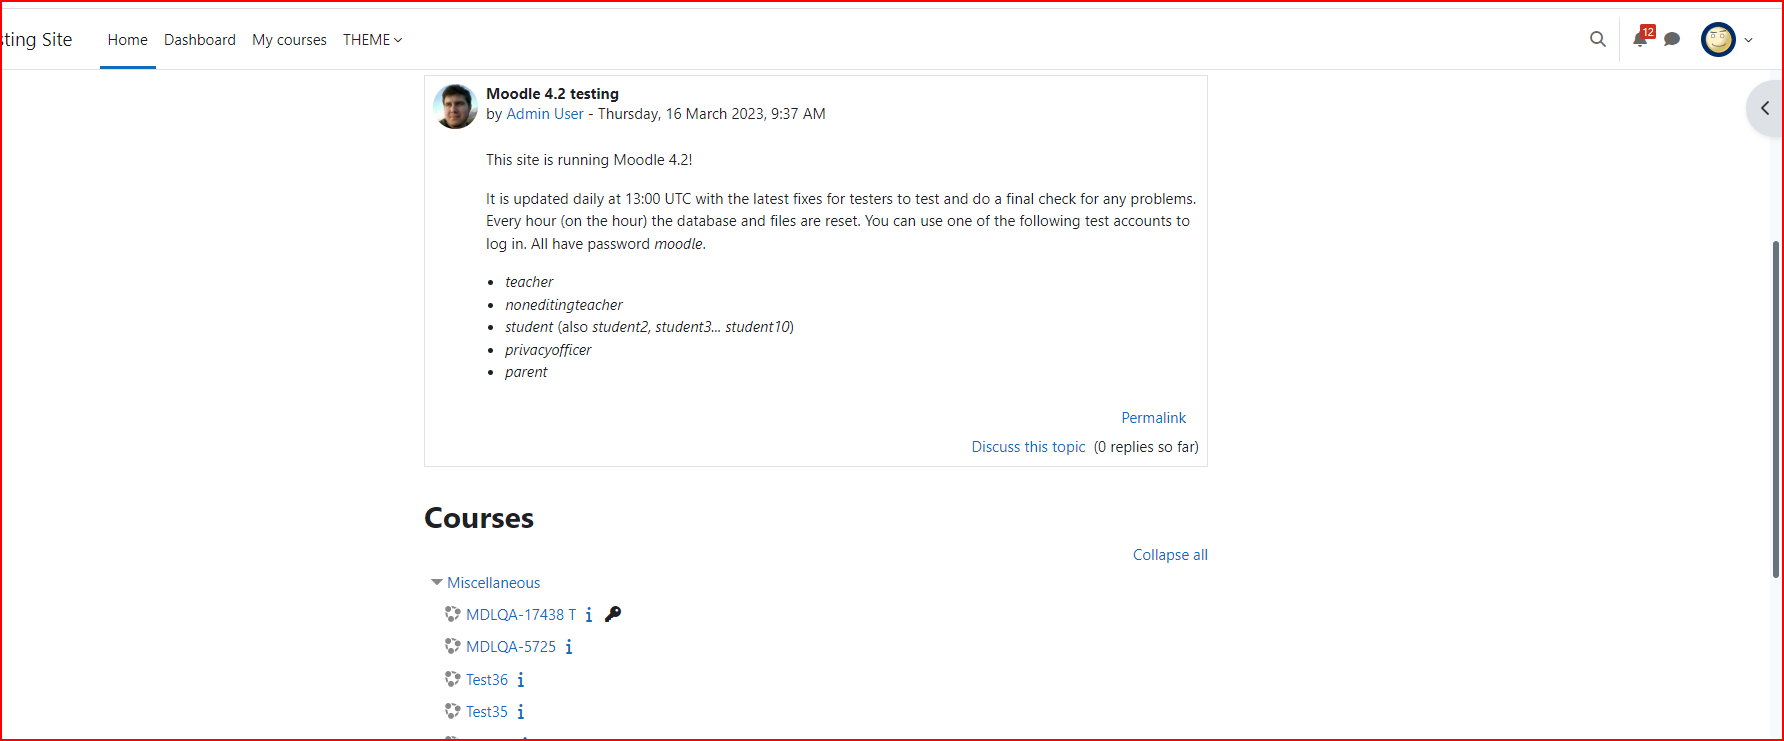Viewport: 1784px width, 741px height.
Task: Expand the user menu dropdown arrow
Action: click(1748, 40)
